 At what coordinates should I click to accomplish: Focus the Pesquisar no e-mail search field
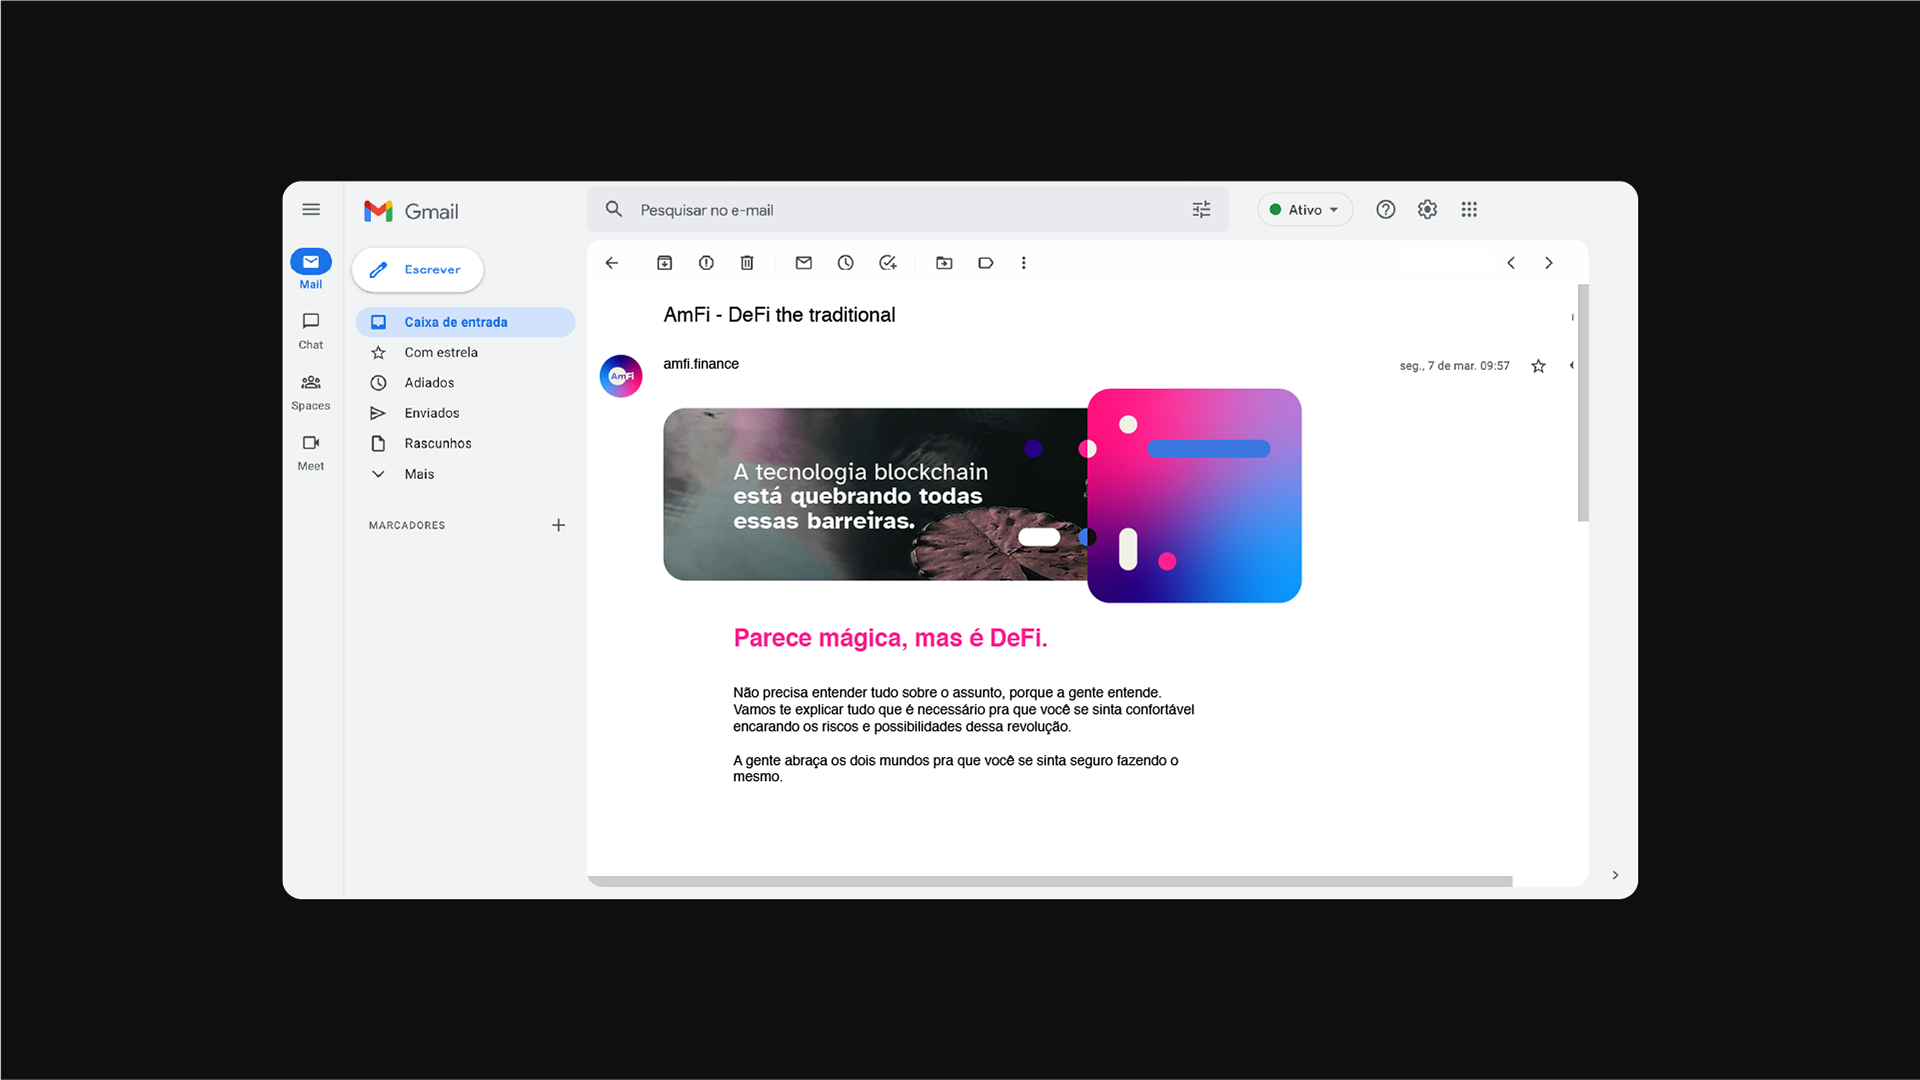(x=908, y=209)
